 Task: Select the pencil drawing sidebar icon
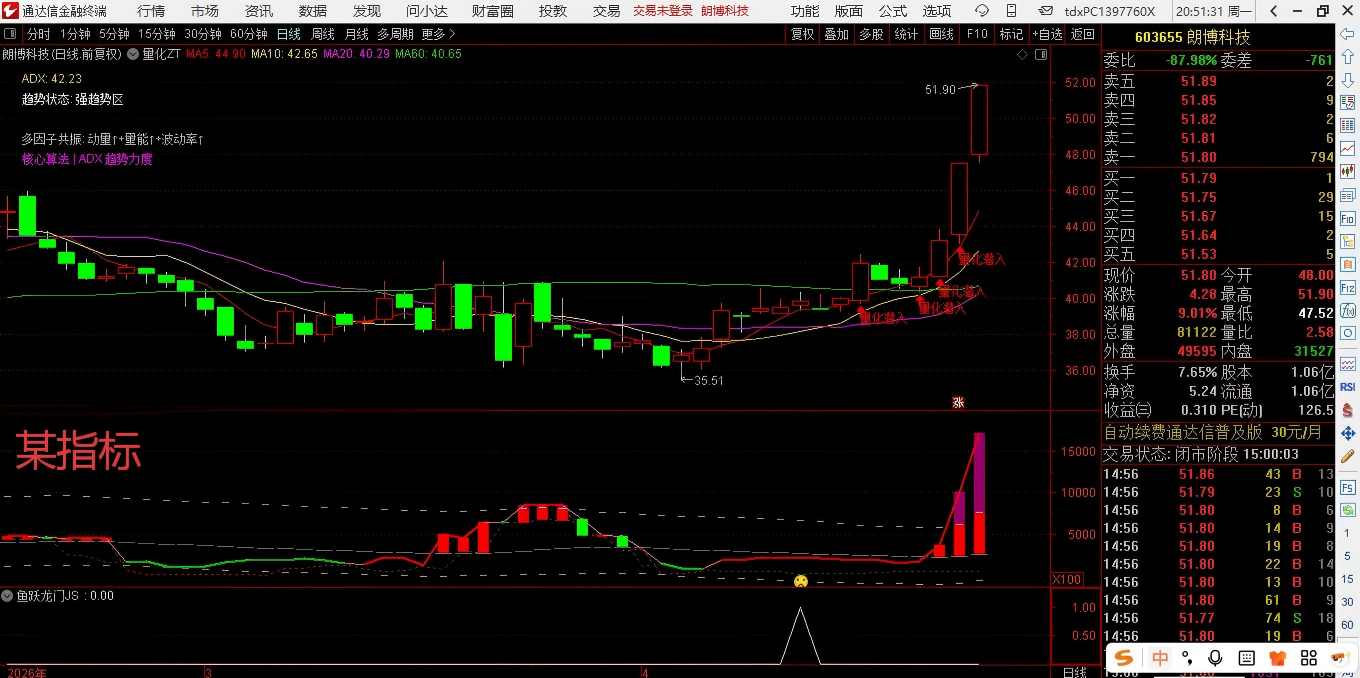tap(1347, 457)
